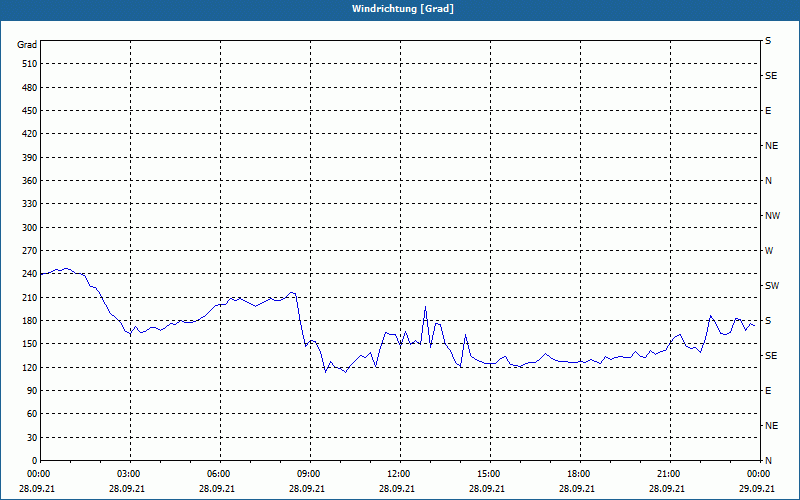800x500 pixels.
Task: Click the 180 y-axis value label
Action: 30,320
